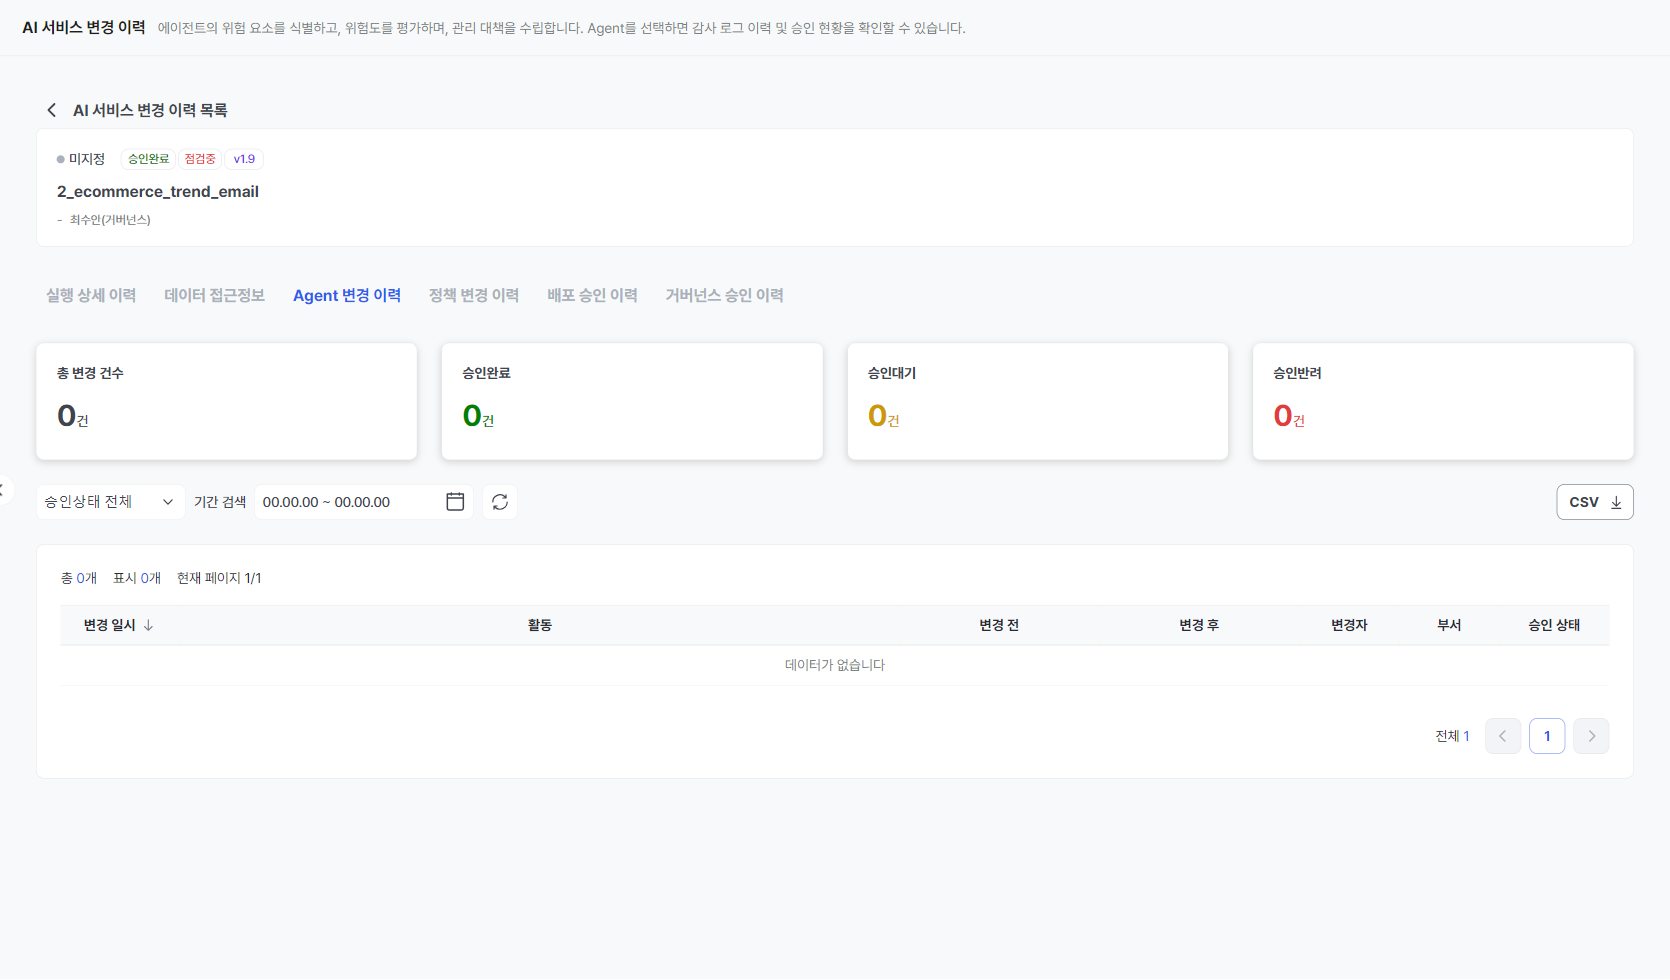The width and height of the screenshot is (1670, 980).
Task: Select page 1 in pagination
Action: (x=1547, y=736)
